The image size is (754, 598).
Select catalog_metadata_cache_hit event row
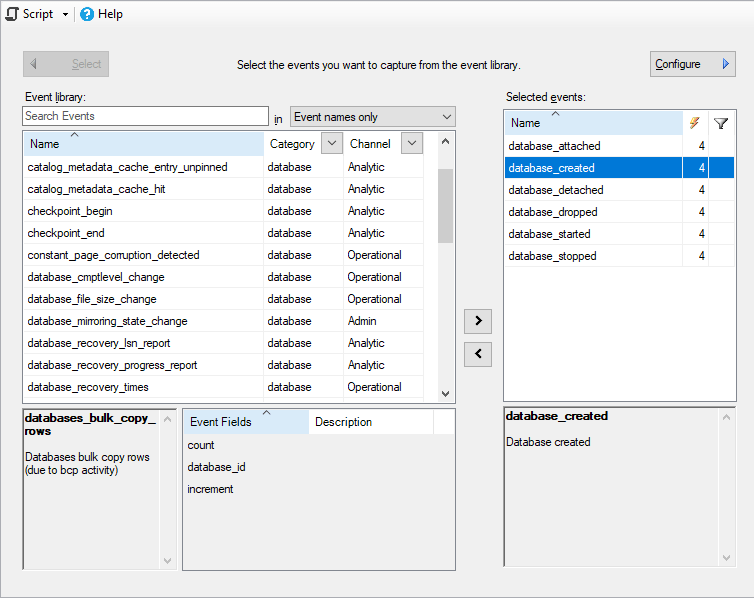point(143,189)
